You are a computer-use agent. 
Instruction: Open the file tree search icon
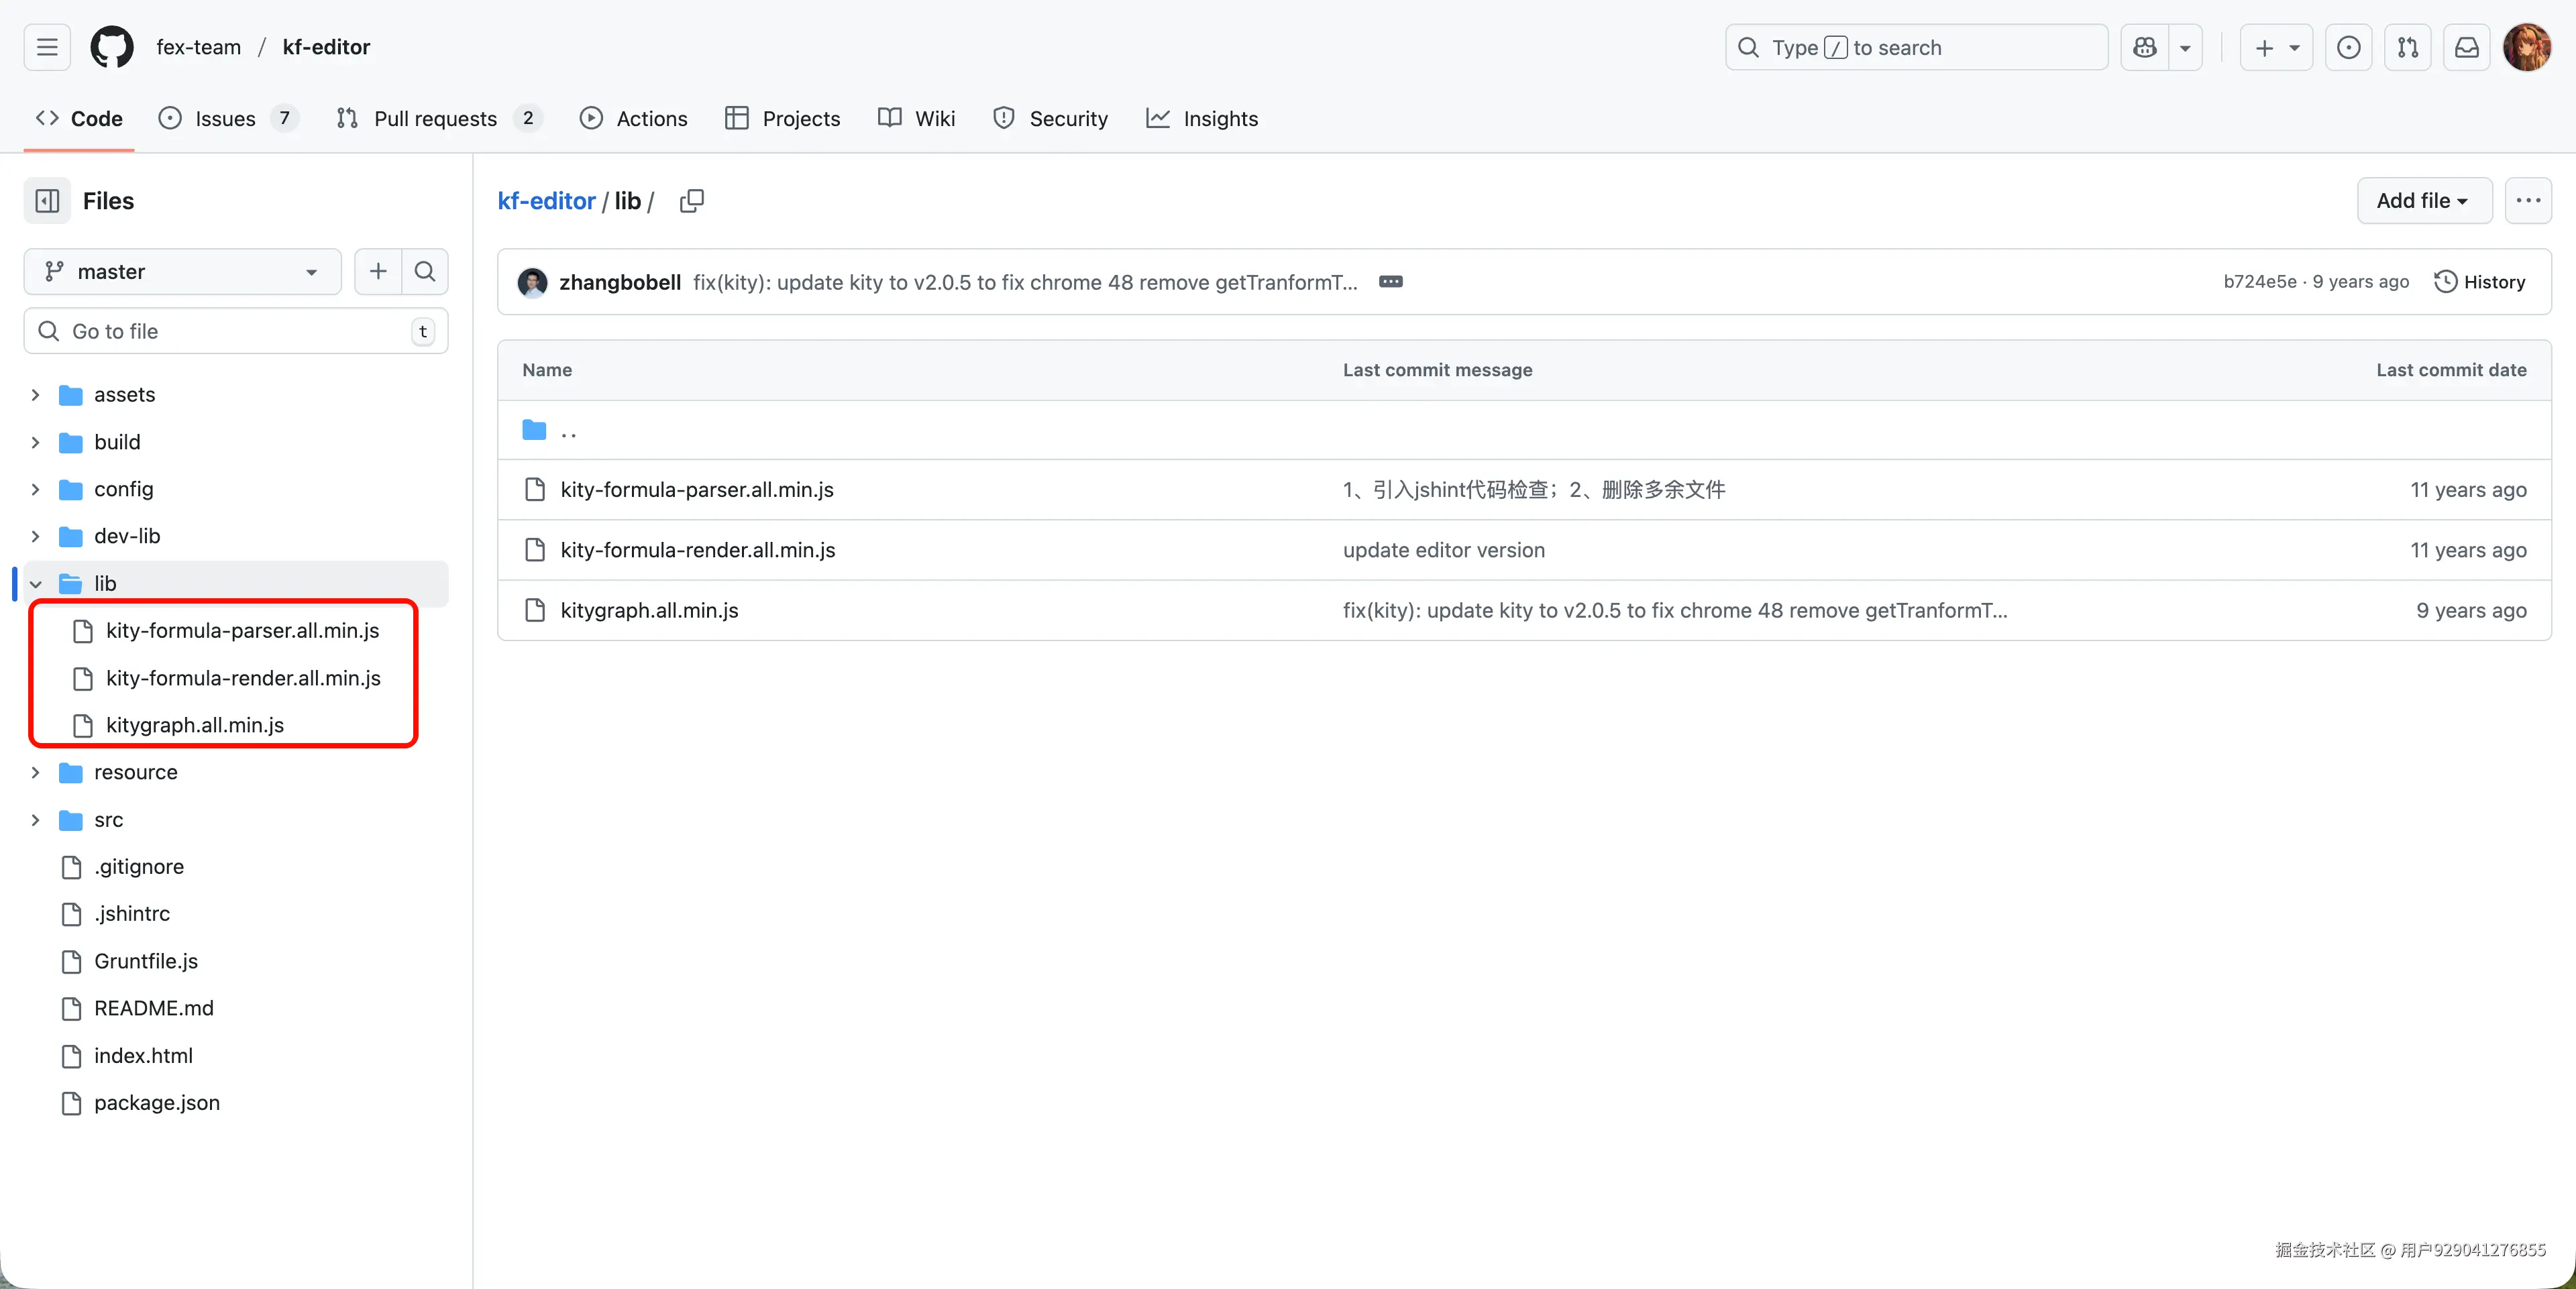pyautogui.click(x=425, y=272)
